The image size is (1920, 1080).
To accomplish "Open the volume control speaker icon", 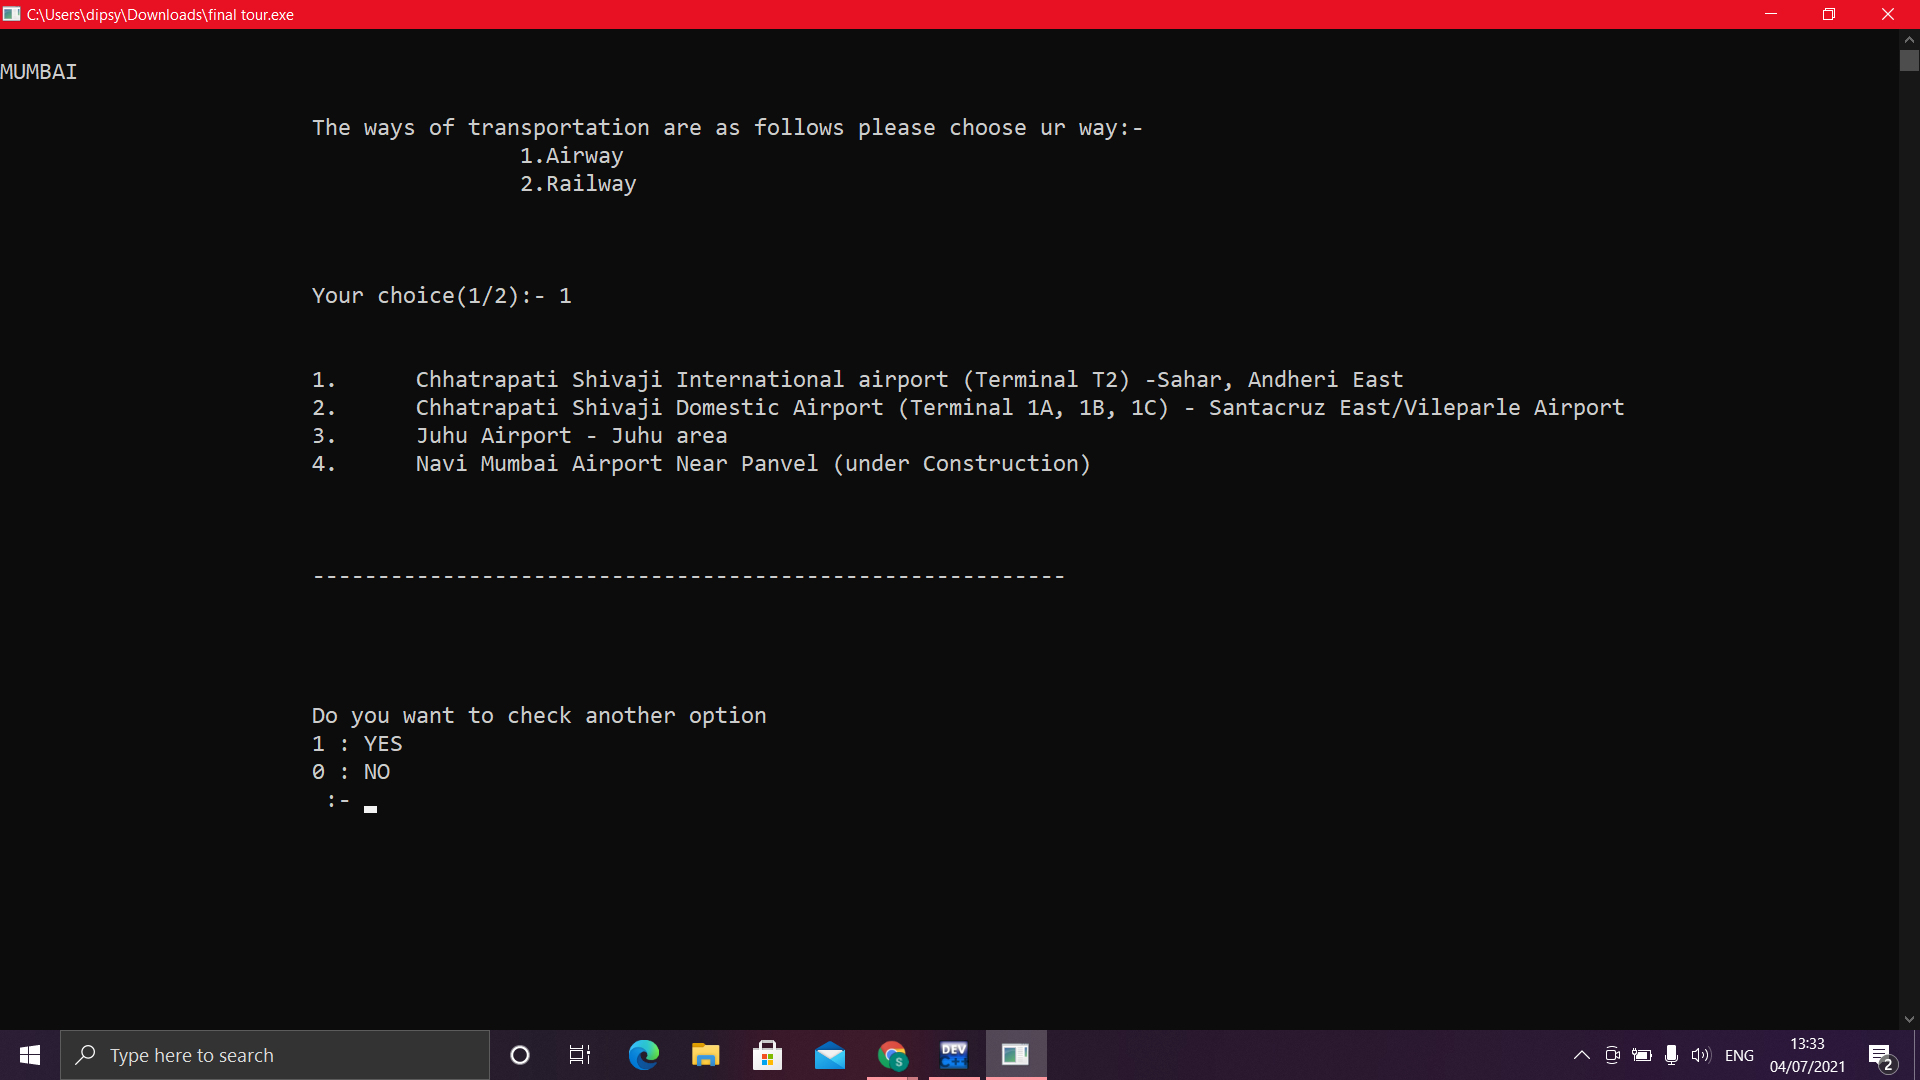I will (1700, 1055).
